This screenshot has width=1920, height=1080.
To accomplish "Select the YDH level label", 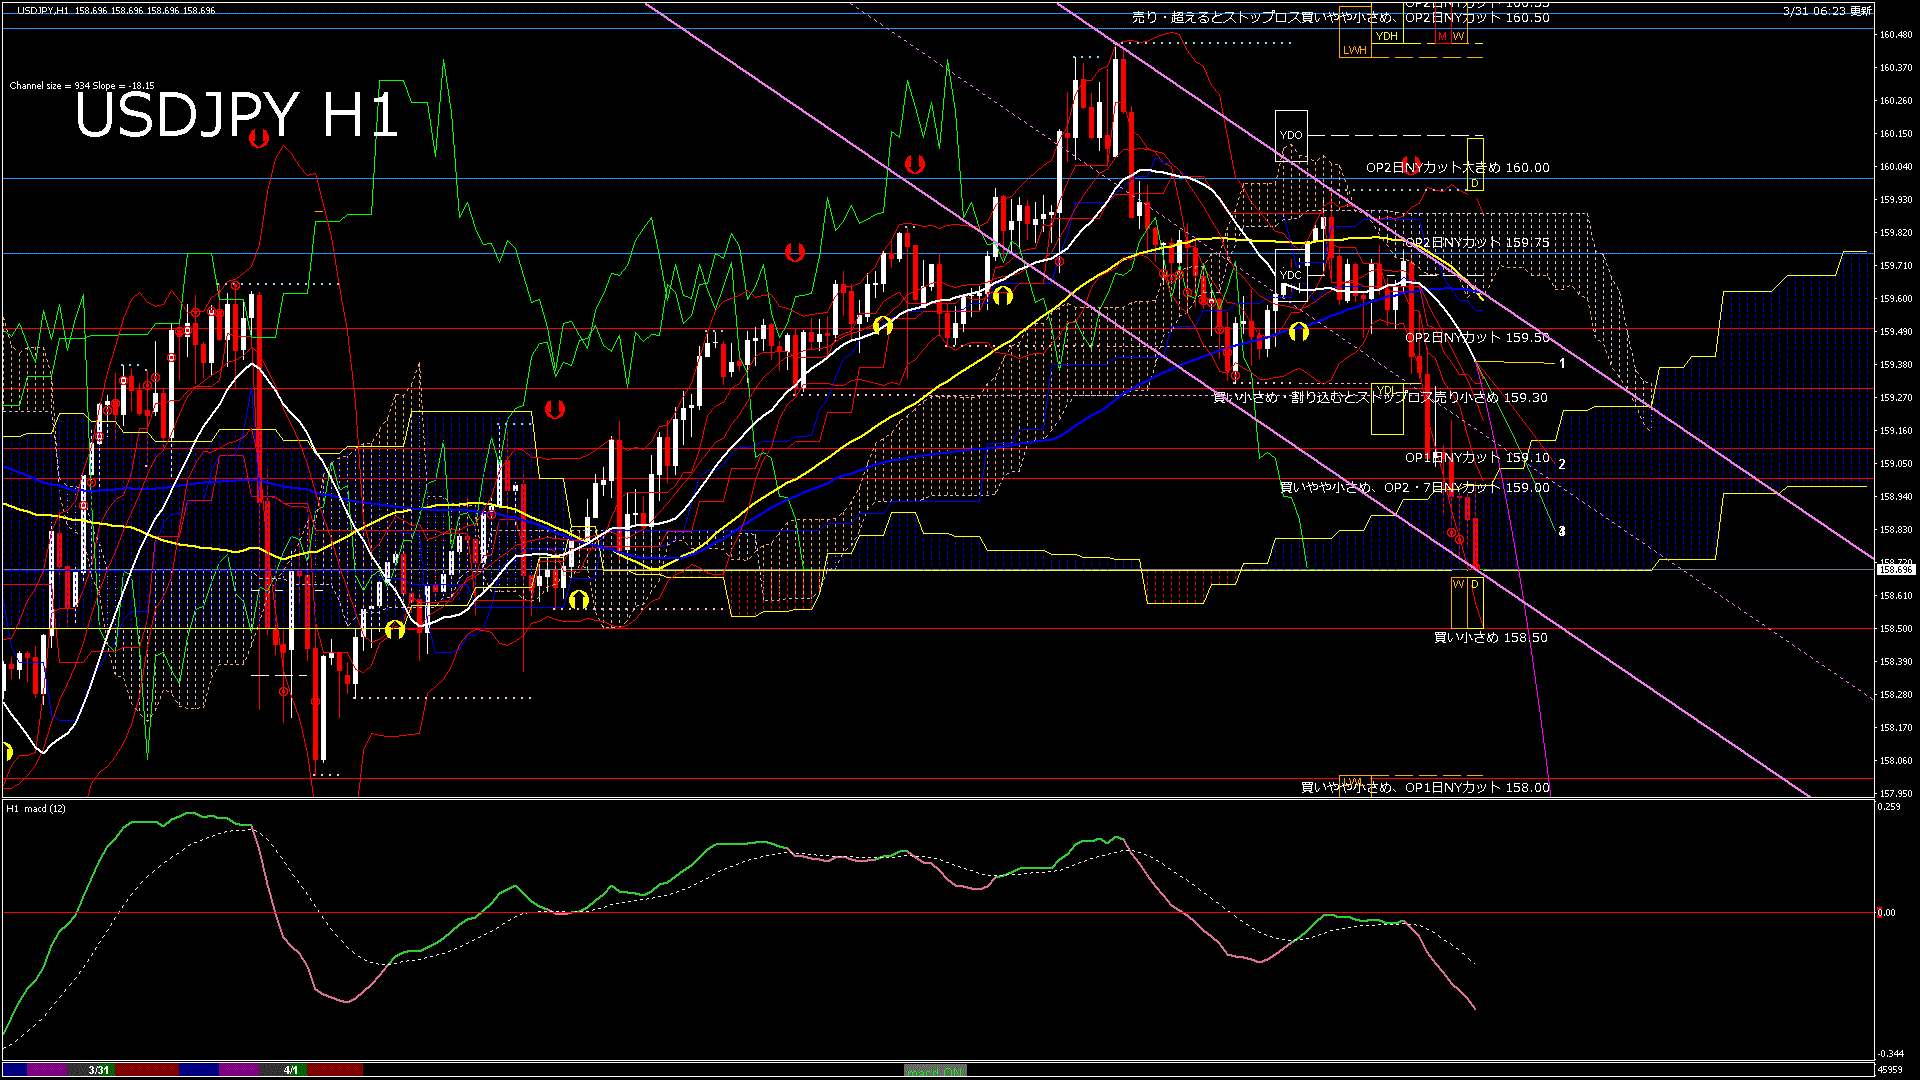I will click(x=1386, y=36).
